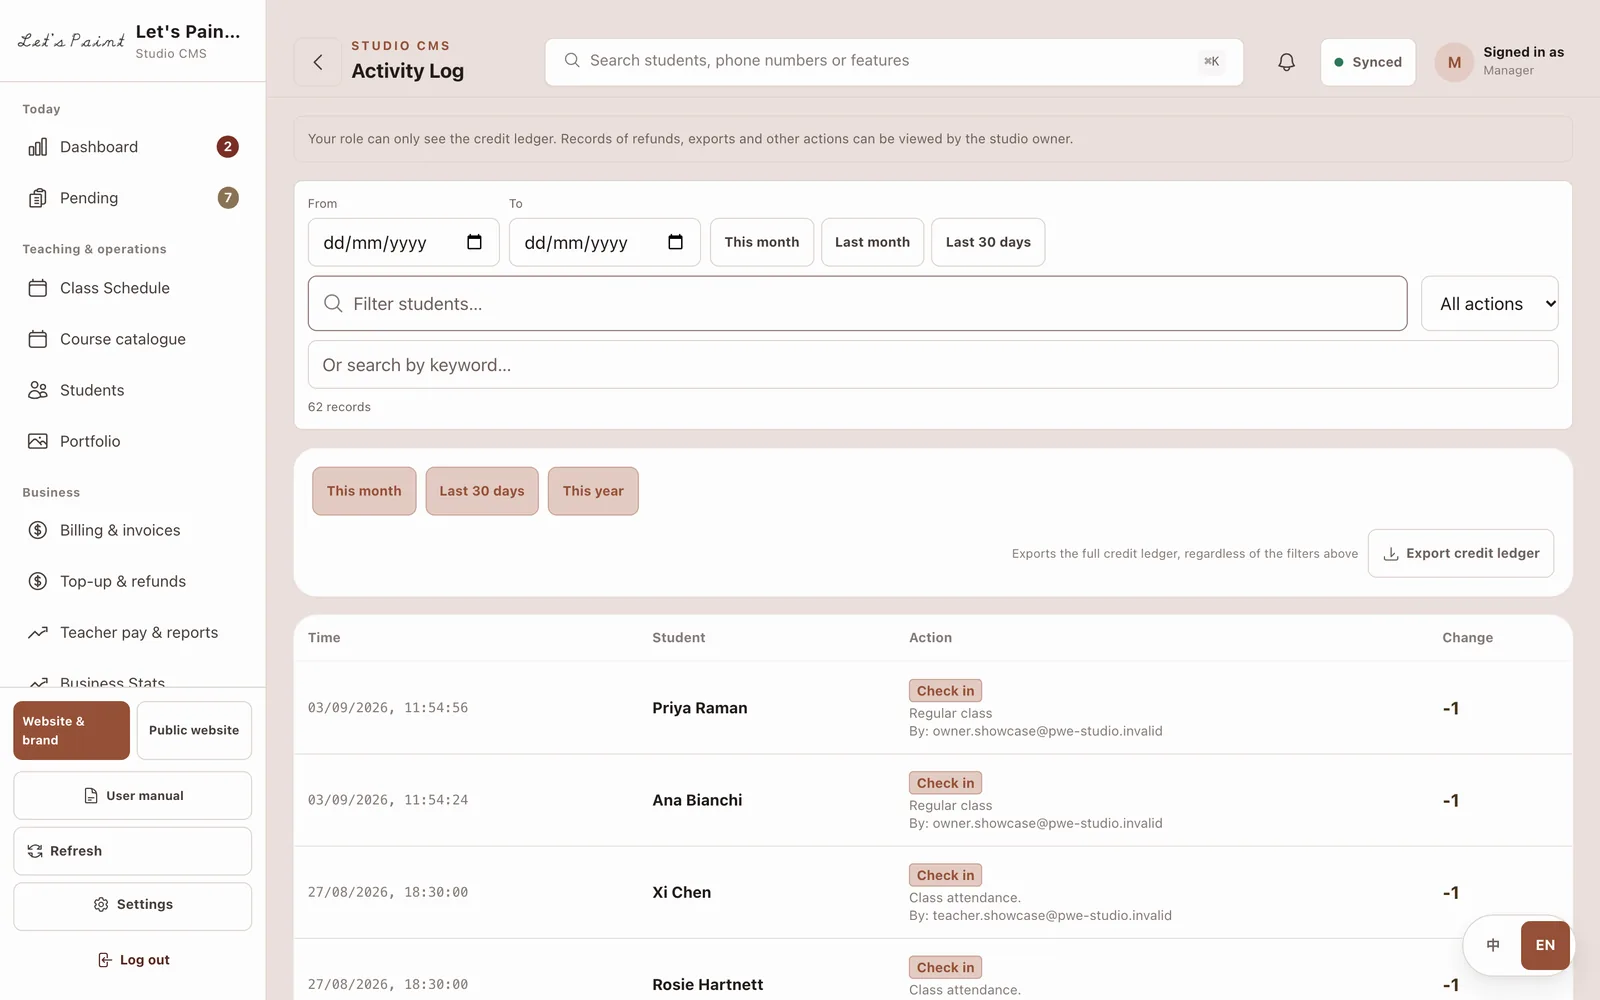Open the Public website

click(194, 730)
